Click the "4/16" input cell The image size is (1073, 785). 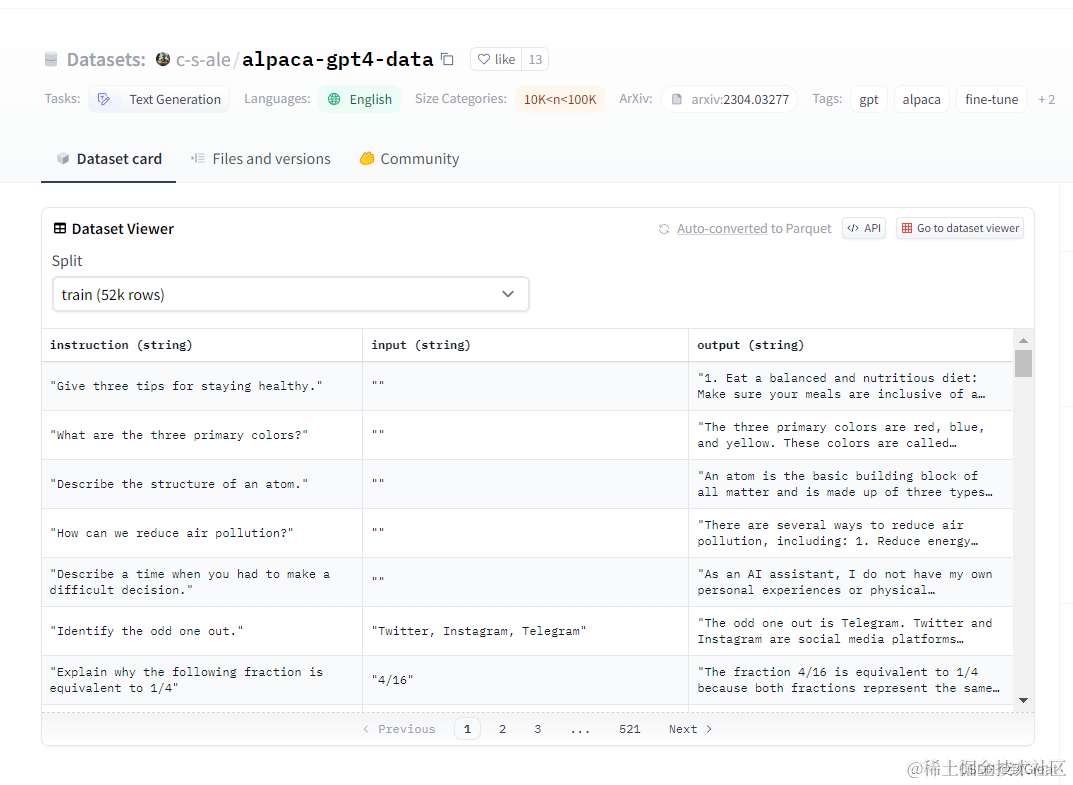coord(526,680)
